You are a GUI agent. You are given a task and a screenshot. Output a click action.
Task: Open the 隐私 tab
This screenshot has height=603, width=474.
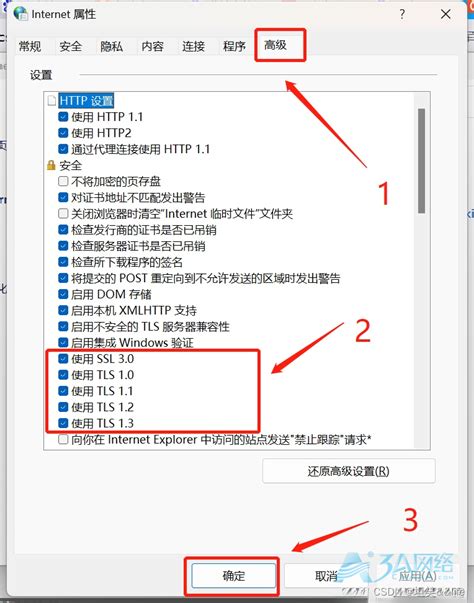111,47
